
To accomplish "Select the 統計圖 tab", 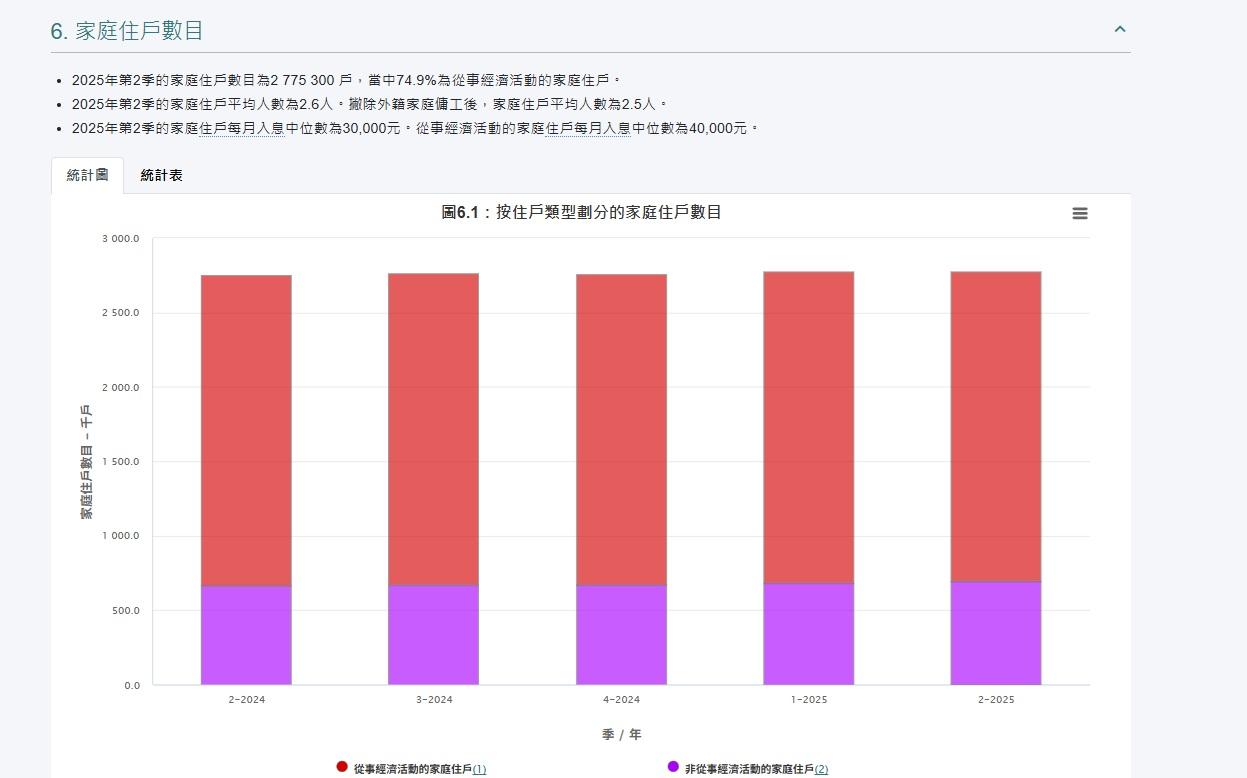I will pos(87,174).
